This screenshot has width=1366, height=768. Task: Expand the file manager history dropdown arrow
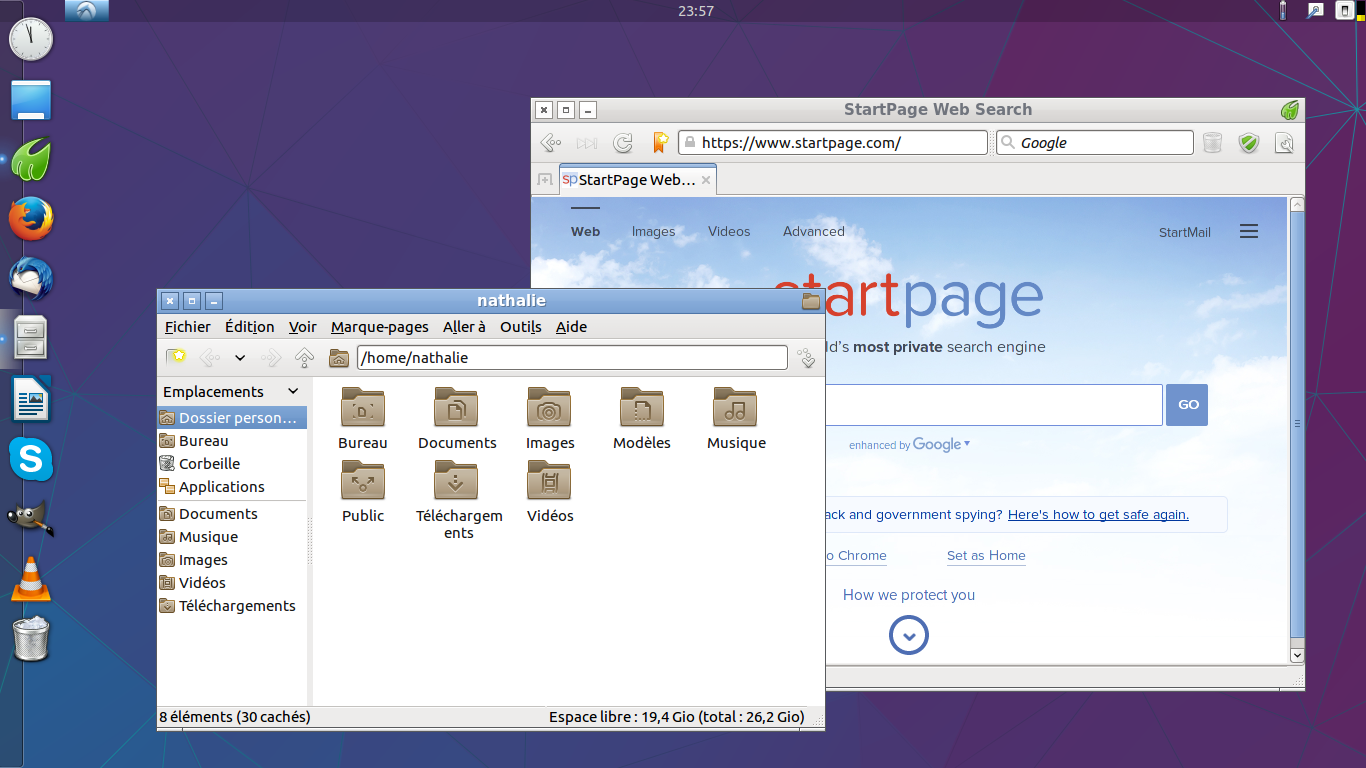[x=240, y=357]
